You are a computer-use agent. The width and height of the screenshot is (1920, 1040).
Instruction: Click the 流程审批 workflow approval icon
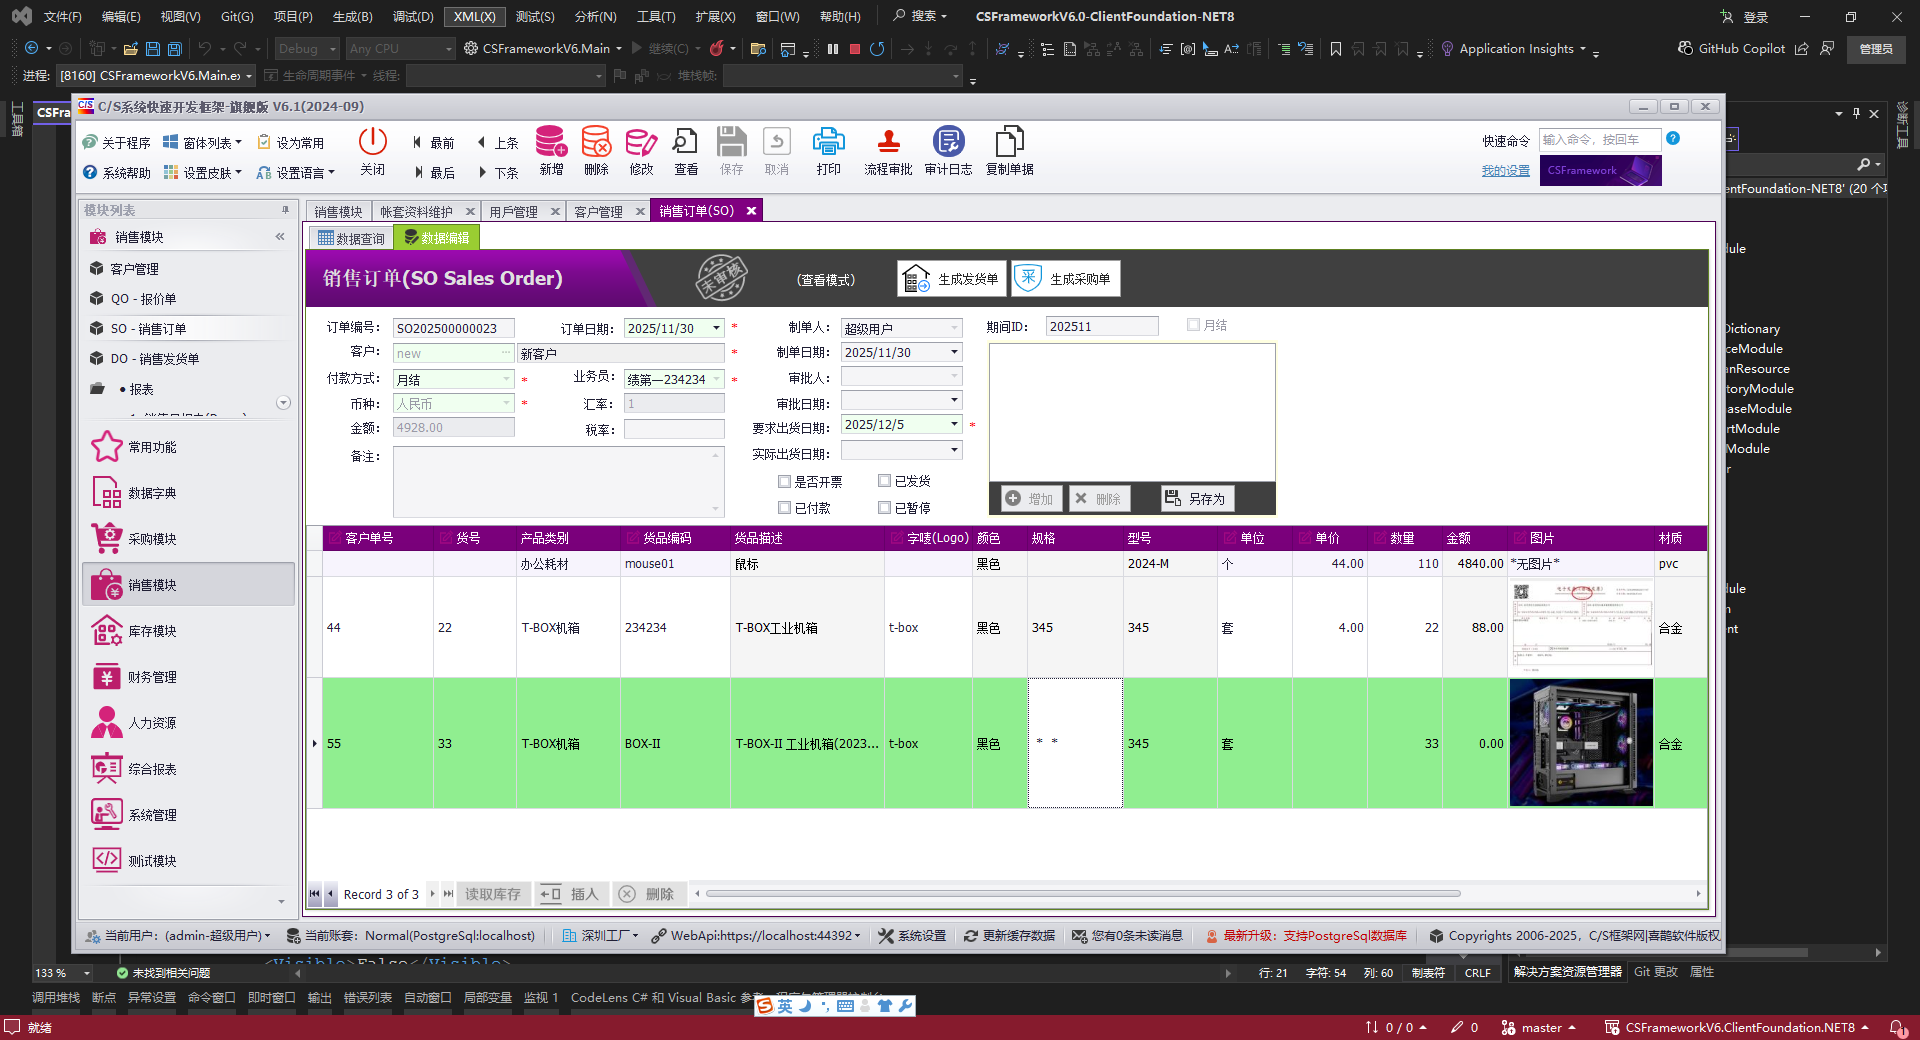point(888,150)
